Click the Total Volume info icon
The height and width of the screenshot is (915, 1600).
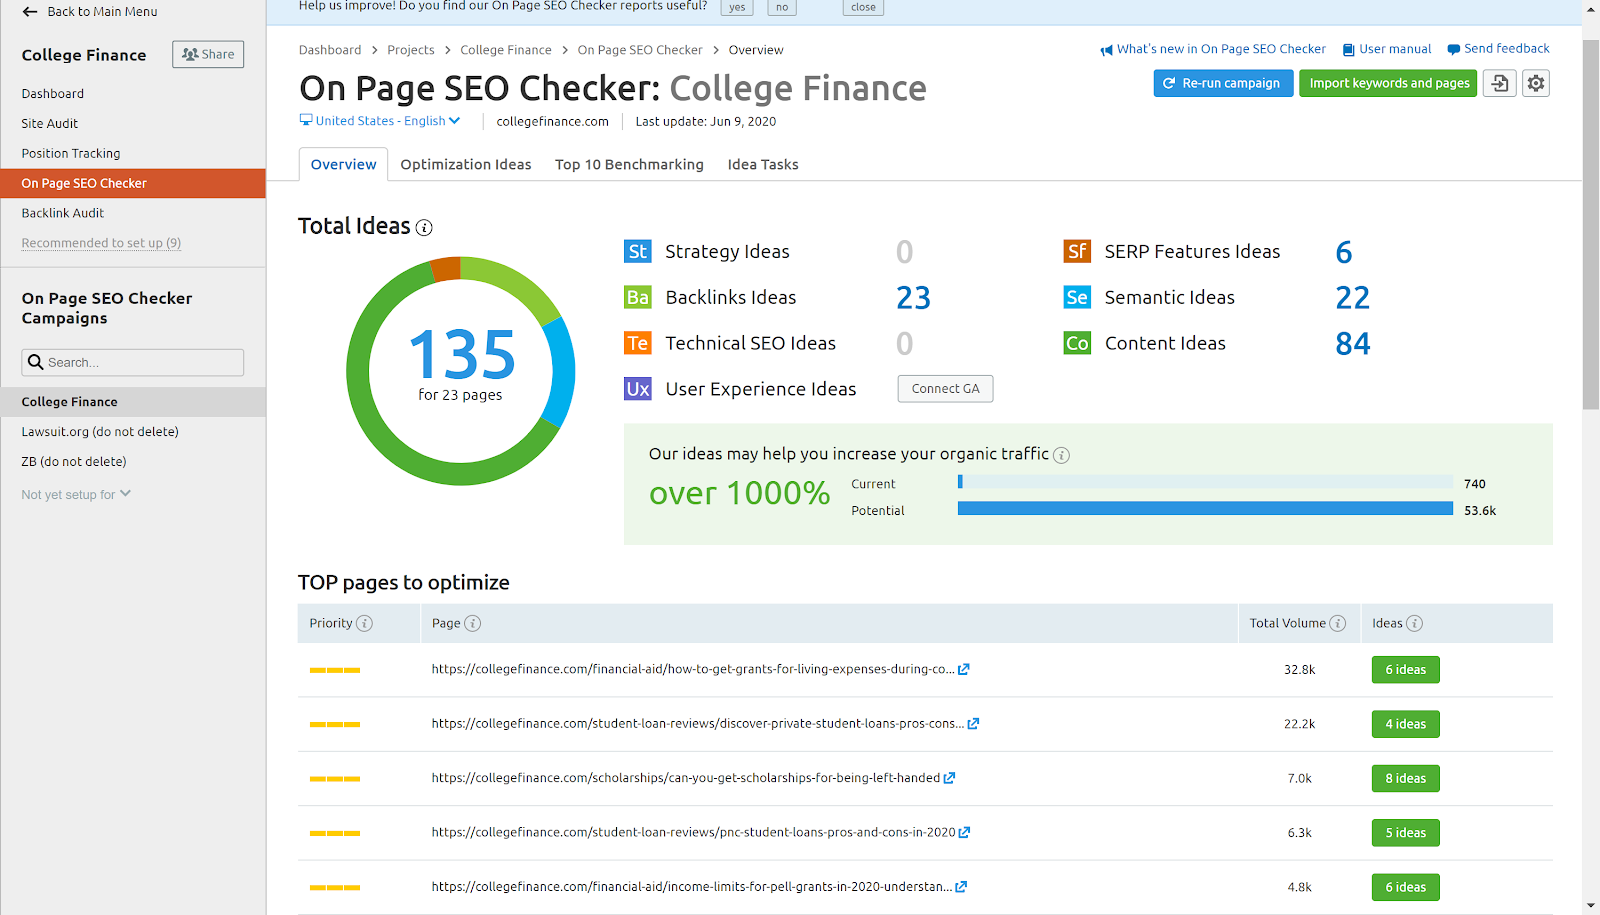(x=1338, y=623)
